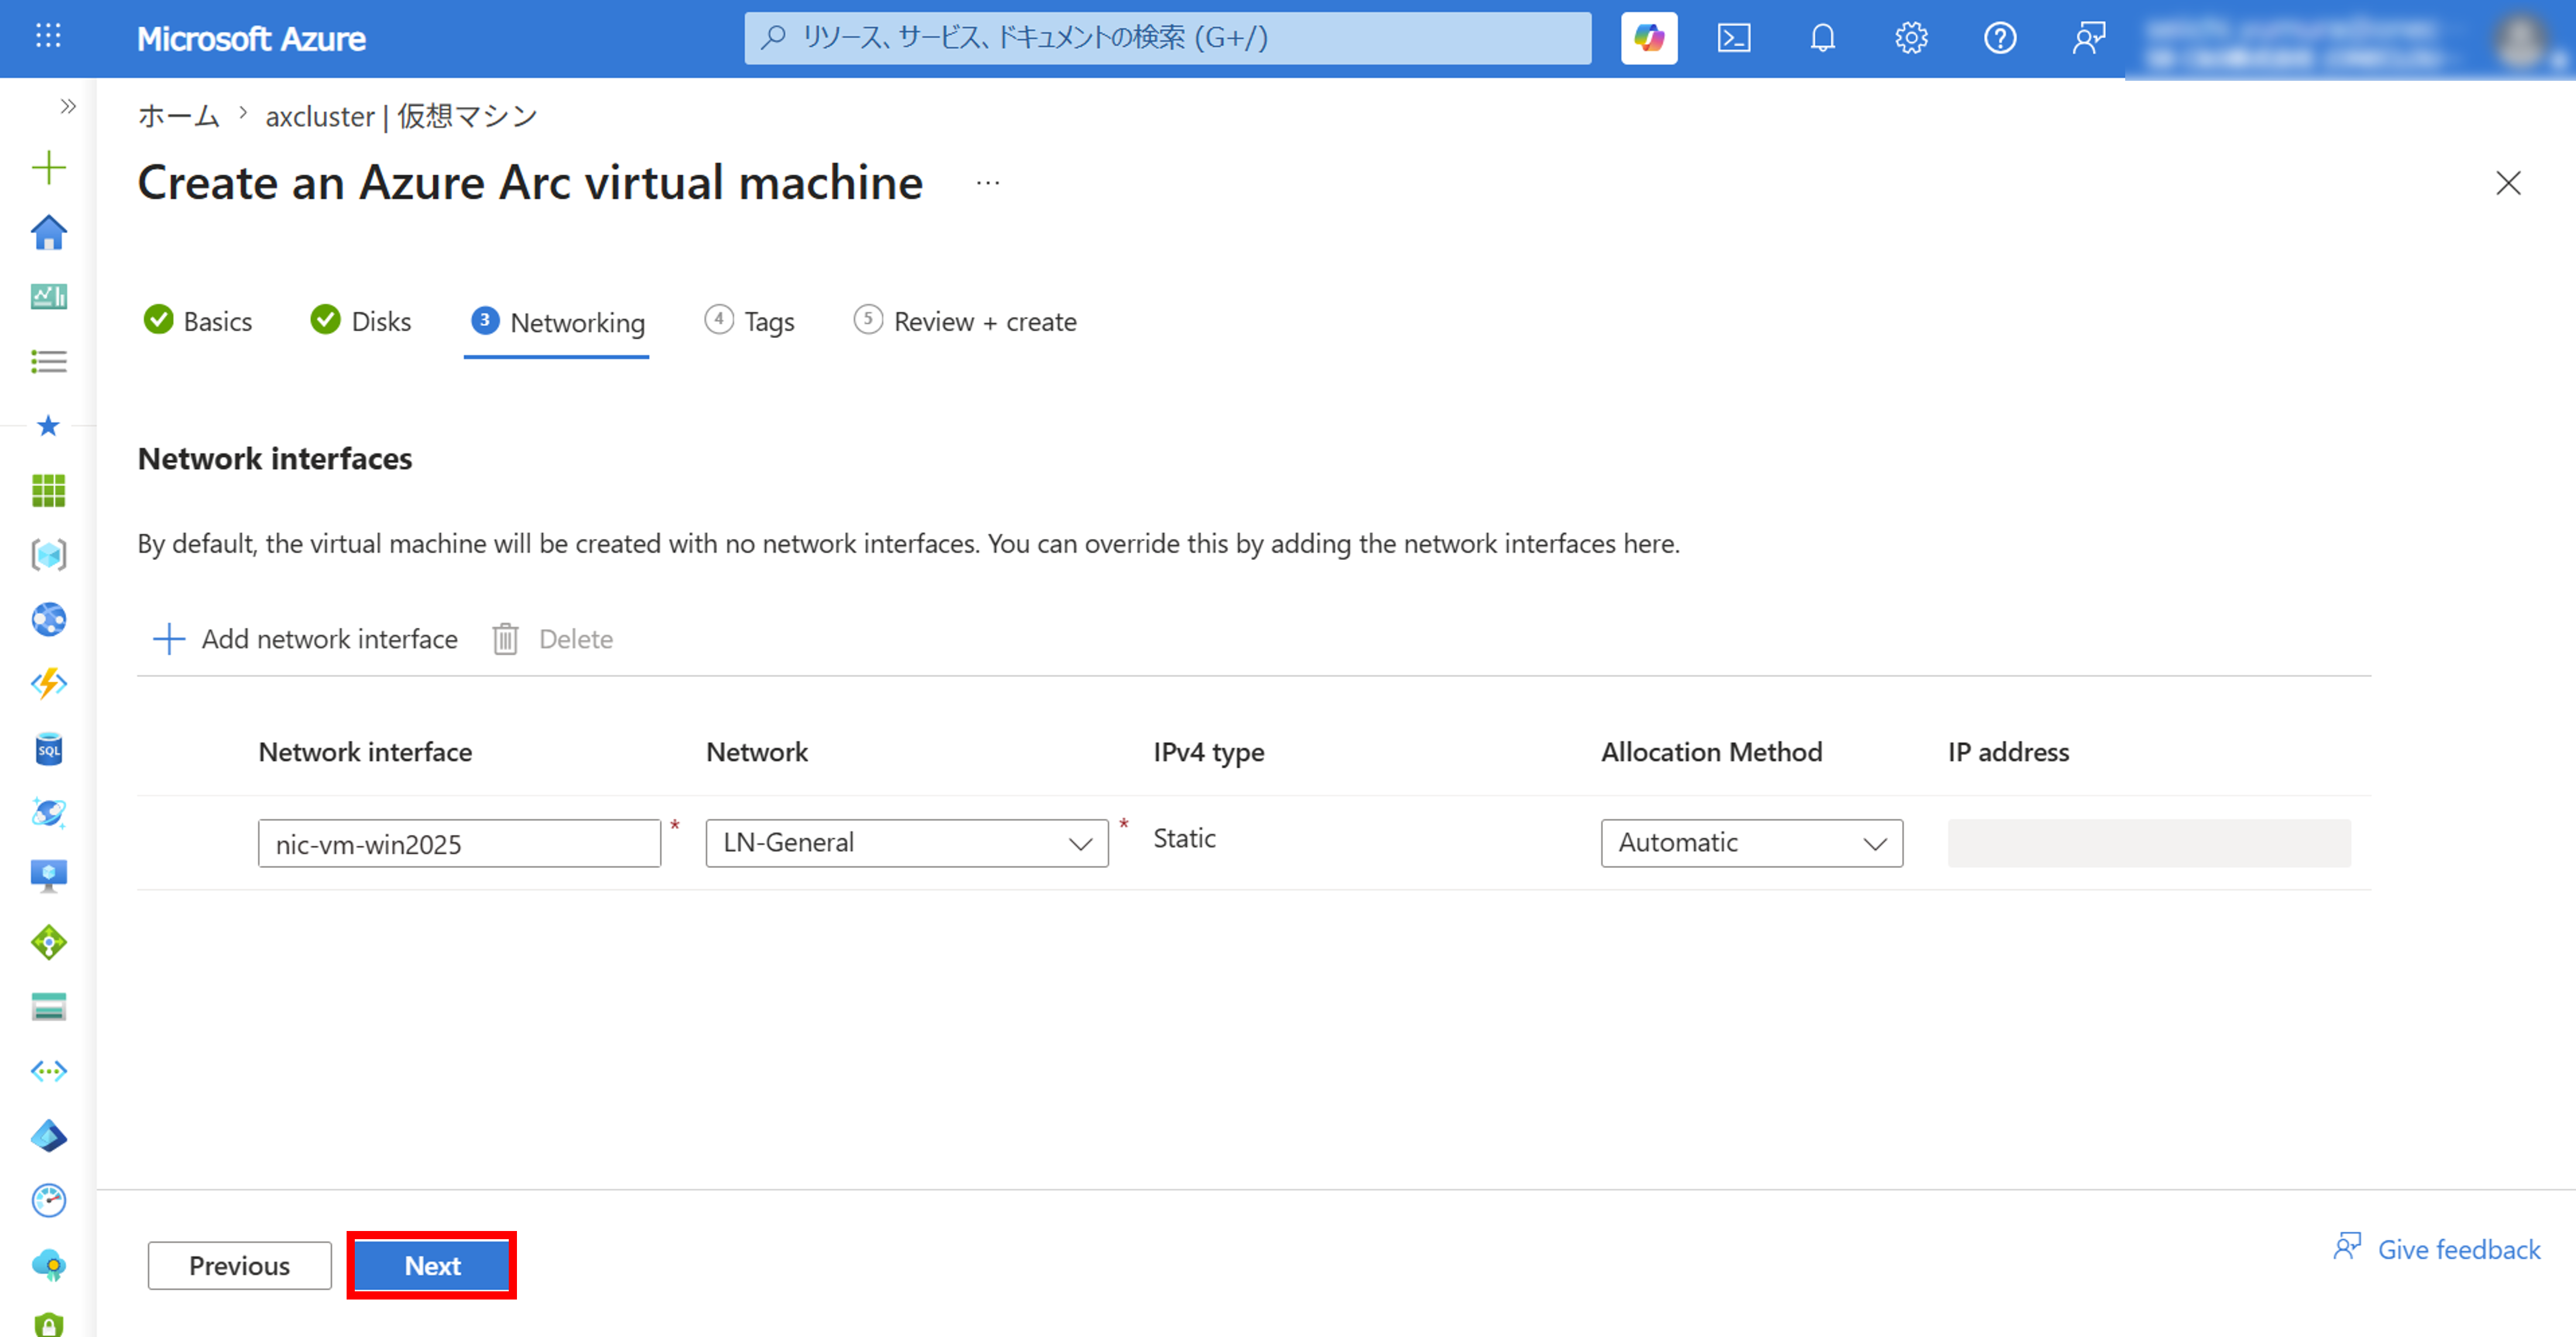Go back to axcluster | 仮想マシン breadcrumb
The image size is (2576, 1337).
(x=401, y=116)
